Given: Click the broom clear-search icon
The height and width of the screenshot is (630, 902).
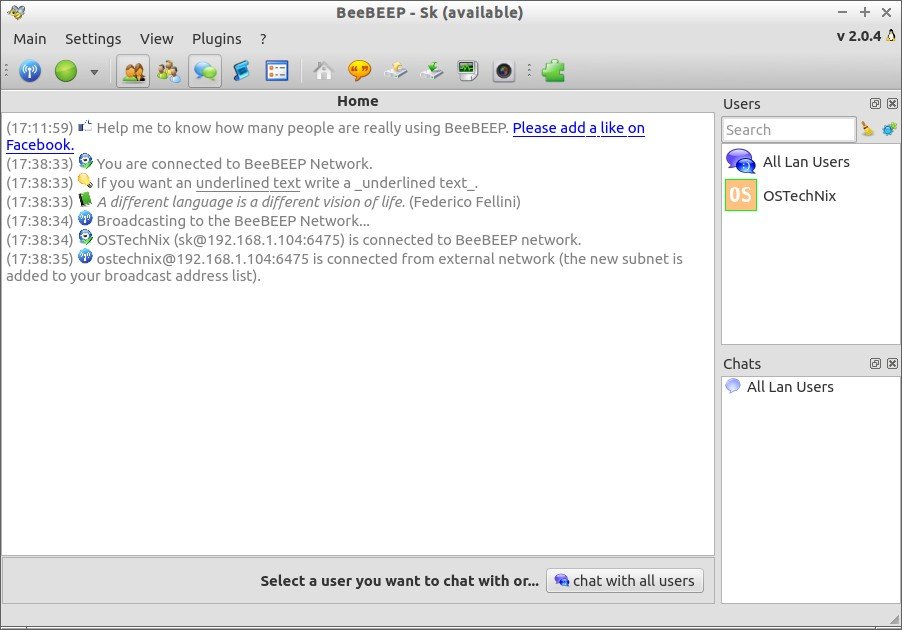Looking at the screenshot, I should click(867, 130).
